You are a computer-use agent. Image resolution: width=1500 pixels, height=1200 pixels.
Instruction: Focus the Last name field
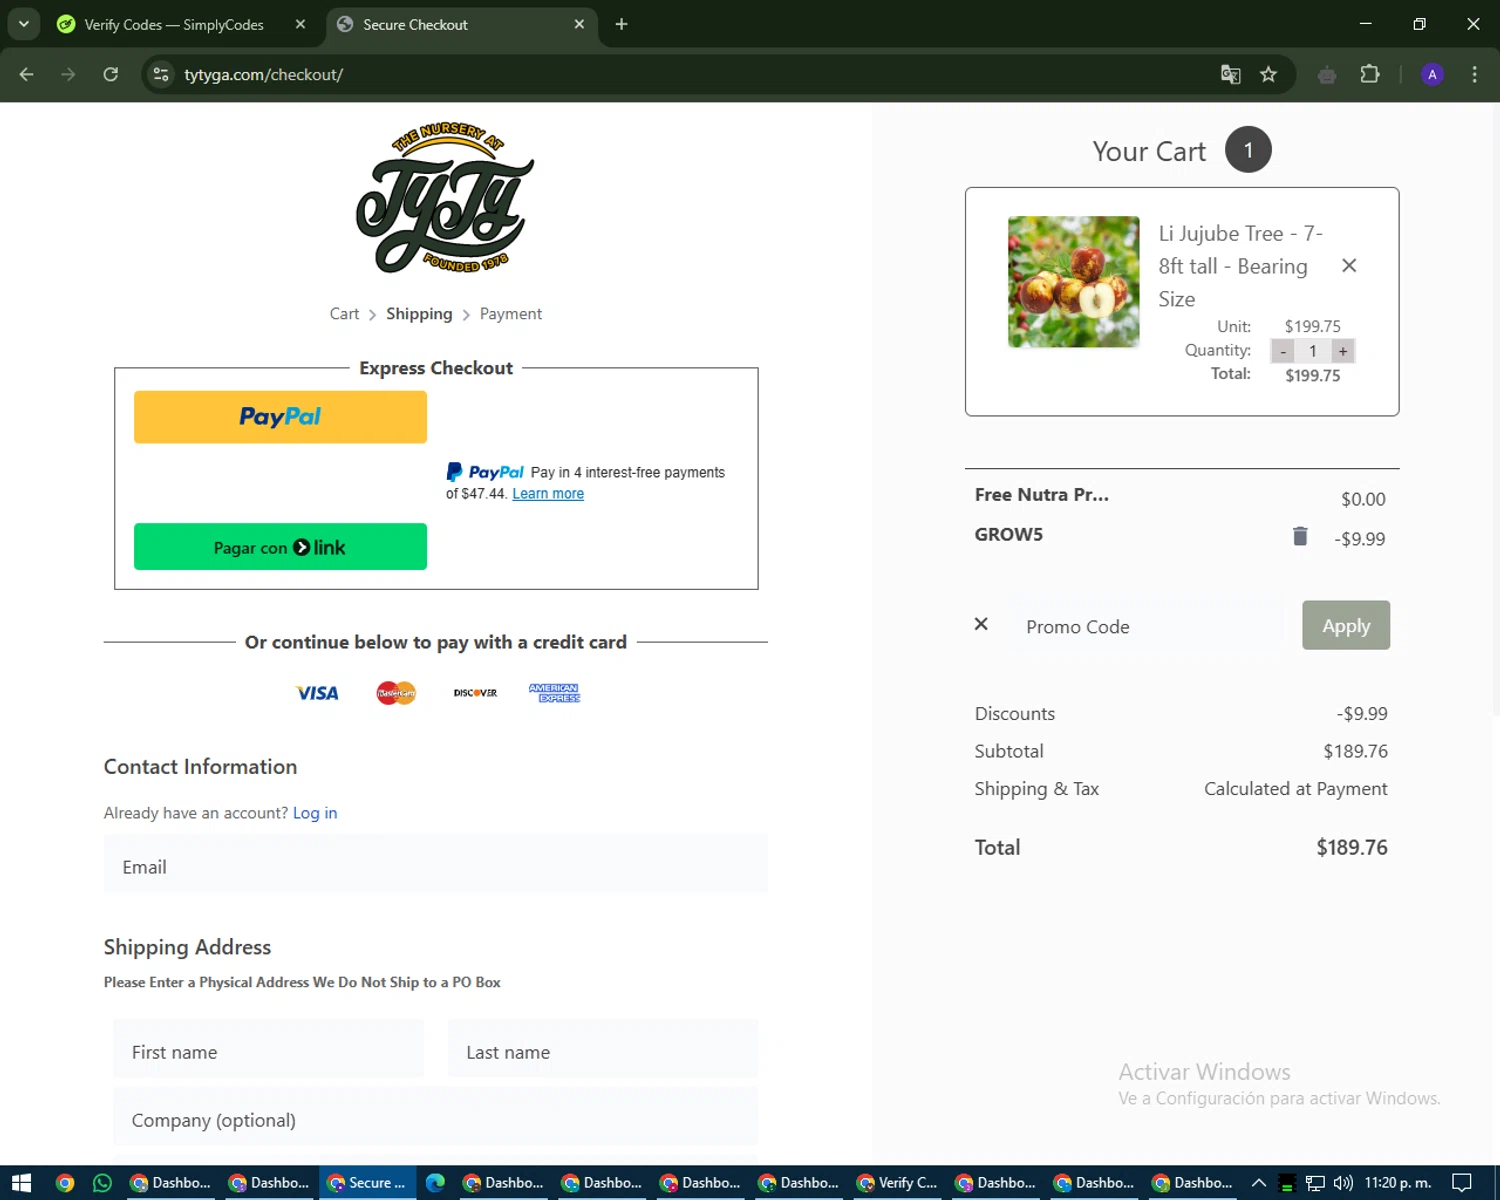(603, 1049)
